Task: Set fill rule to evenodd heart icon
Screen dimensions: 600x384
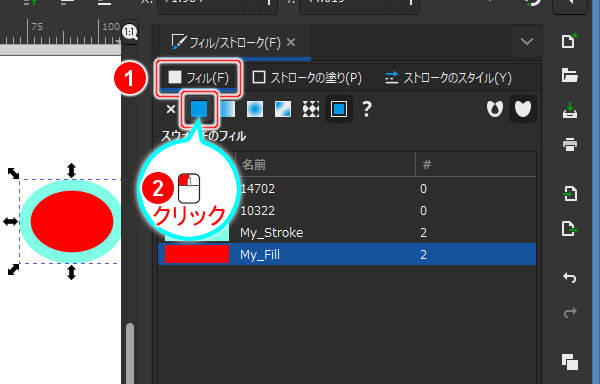Action: coord(495,109)
